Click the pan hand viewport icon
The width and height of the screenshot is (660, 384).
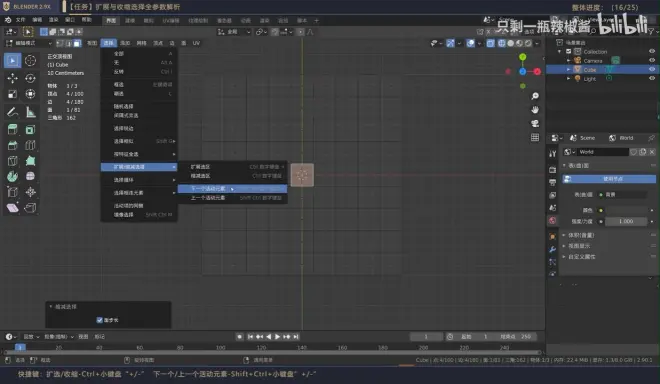[x=535, y=110]
